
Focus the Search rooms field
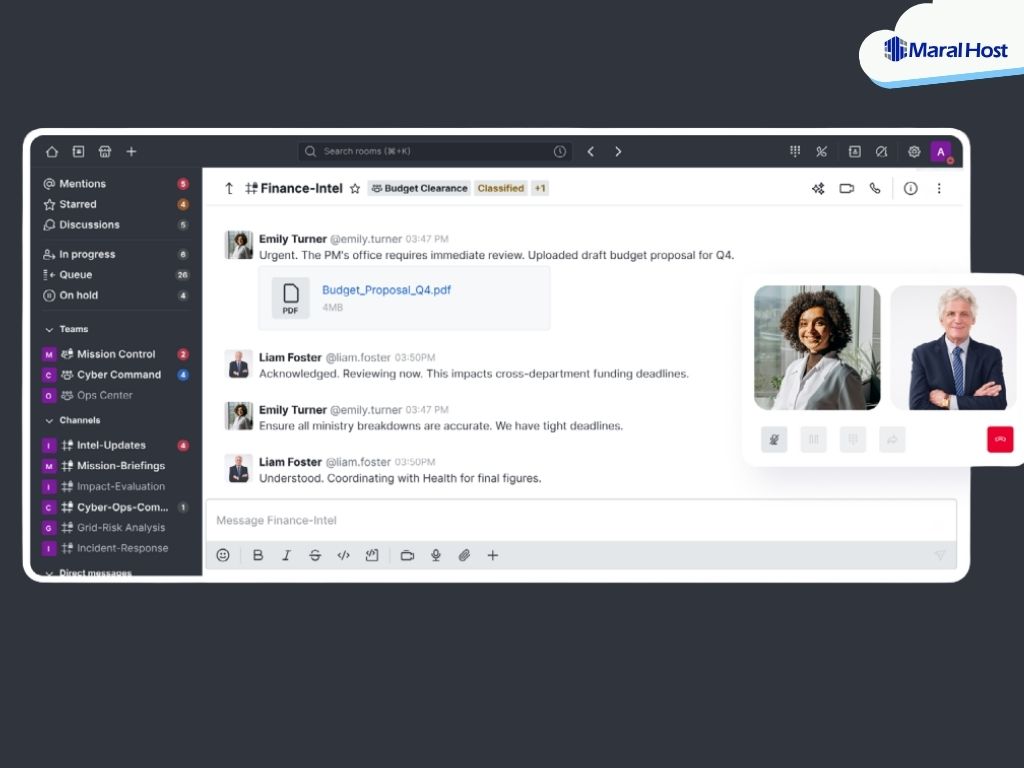tap(435, 152)
